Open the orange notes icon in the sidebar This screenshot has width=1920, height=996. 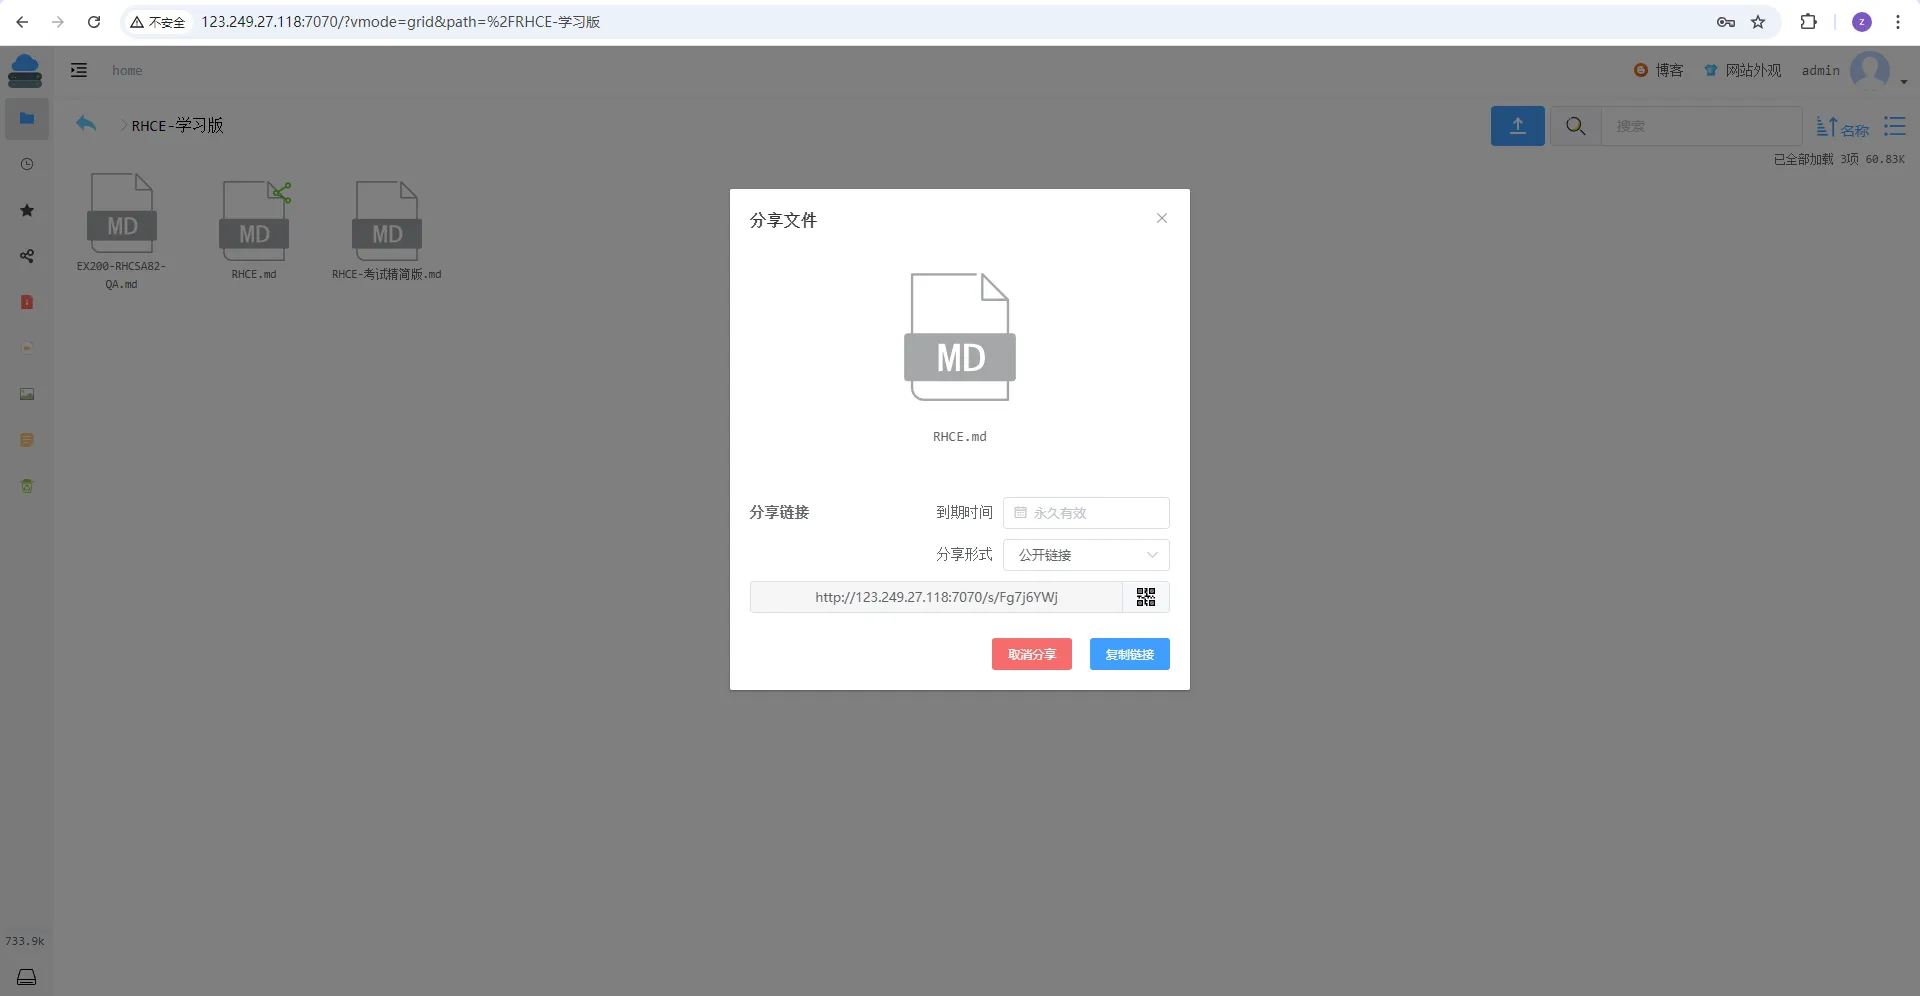click(x=27, y=440)
